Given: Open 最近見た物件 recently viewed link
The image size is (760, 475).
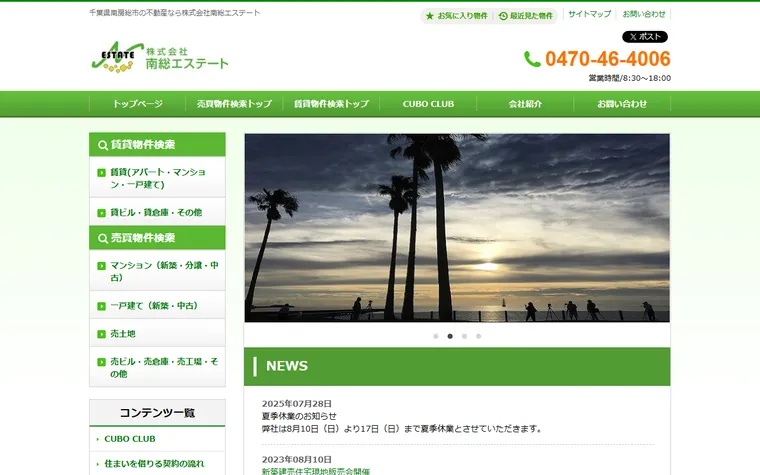Looking at the screenshot, I should (531, 16).
